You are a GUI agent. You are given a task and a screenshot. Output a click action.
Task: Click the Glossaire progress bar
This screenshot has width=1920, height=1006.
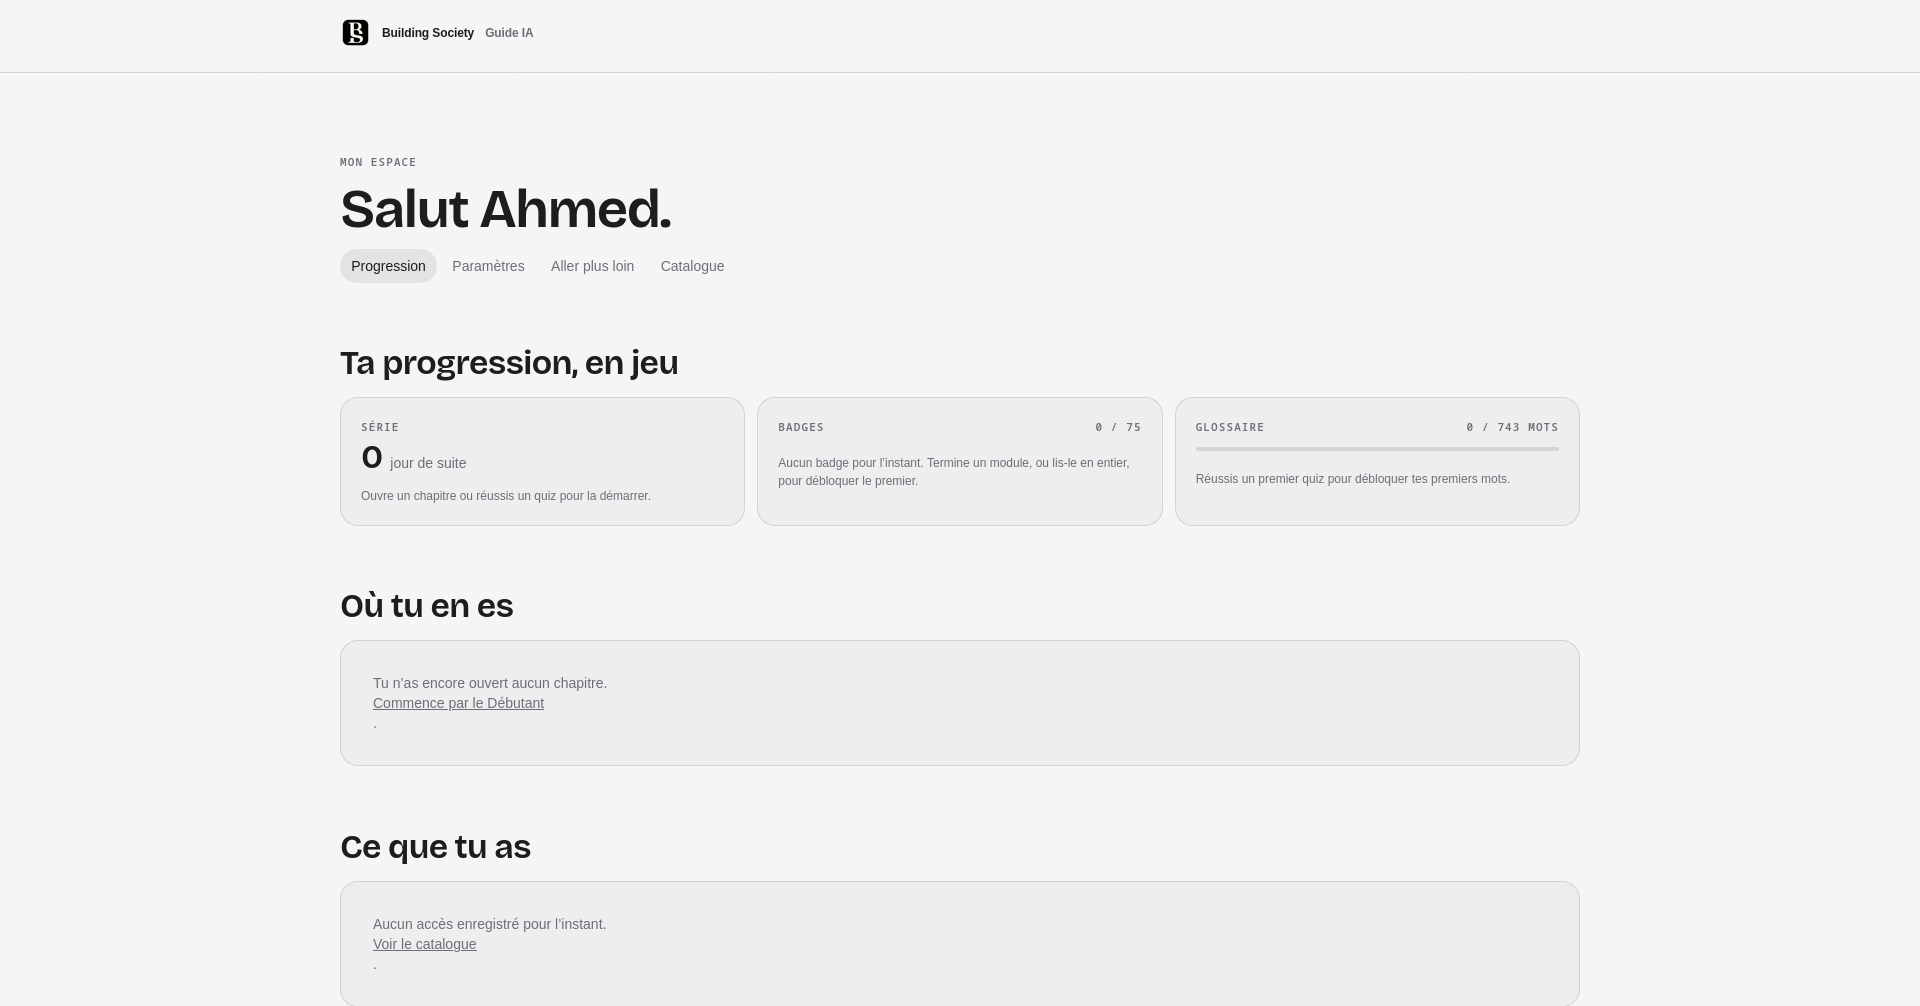pyautogui.click(x=1377, y=449)
